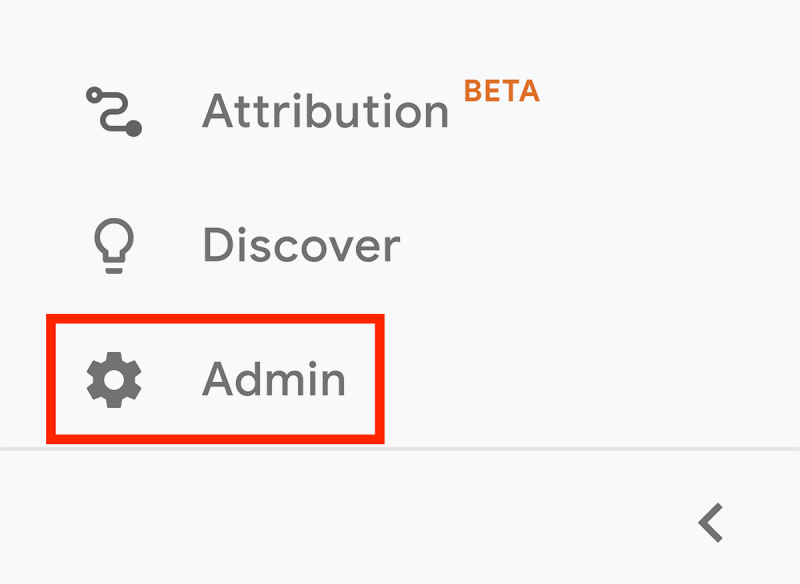Screen dimensions: 800x584
Task: Click the orange BETA badge
Action: tap(501, 92)
